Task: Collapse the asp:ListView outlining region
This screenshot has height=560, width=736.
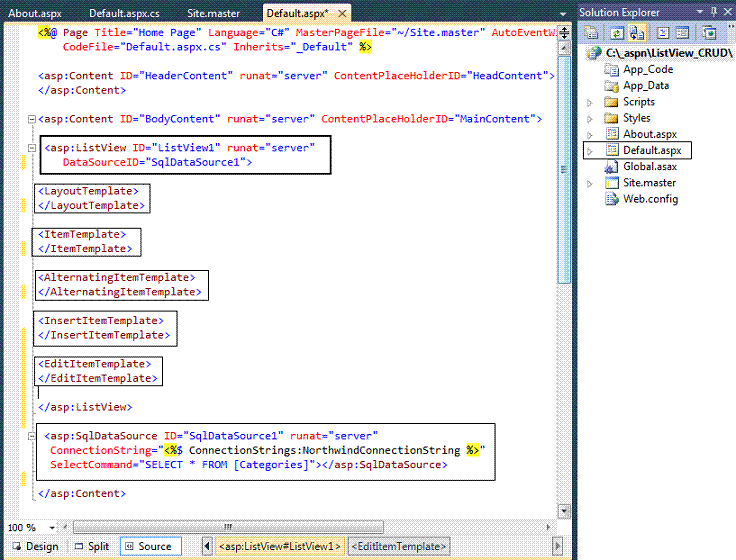Action: pos(31,148)
